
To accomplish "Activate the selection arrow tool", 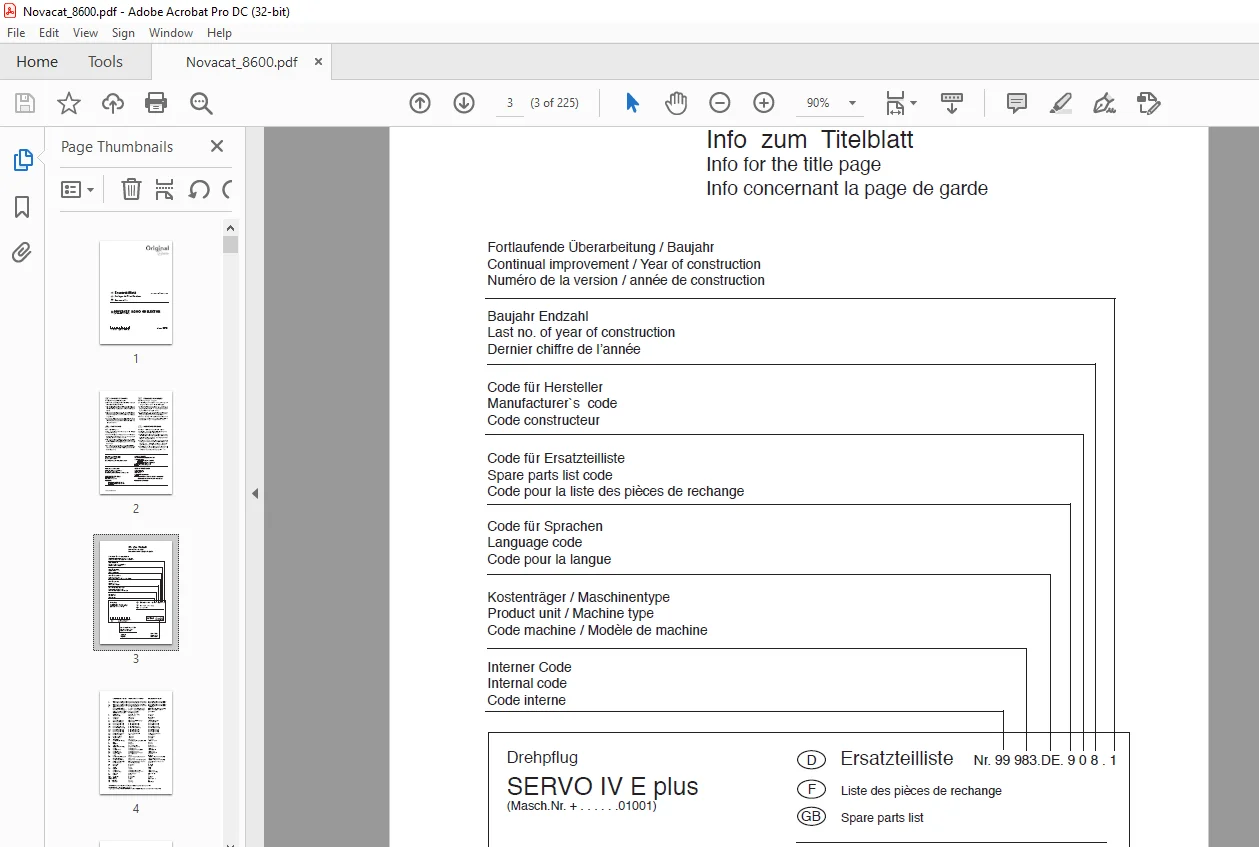I will click(632, 103).
